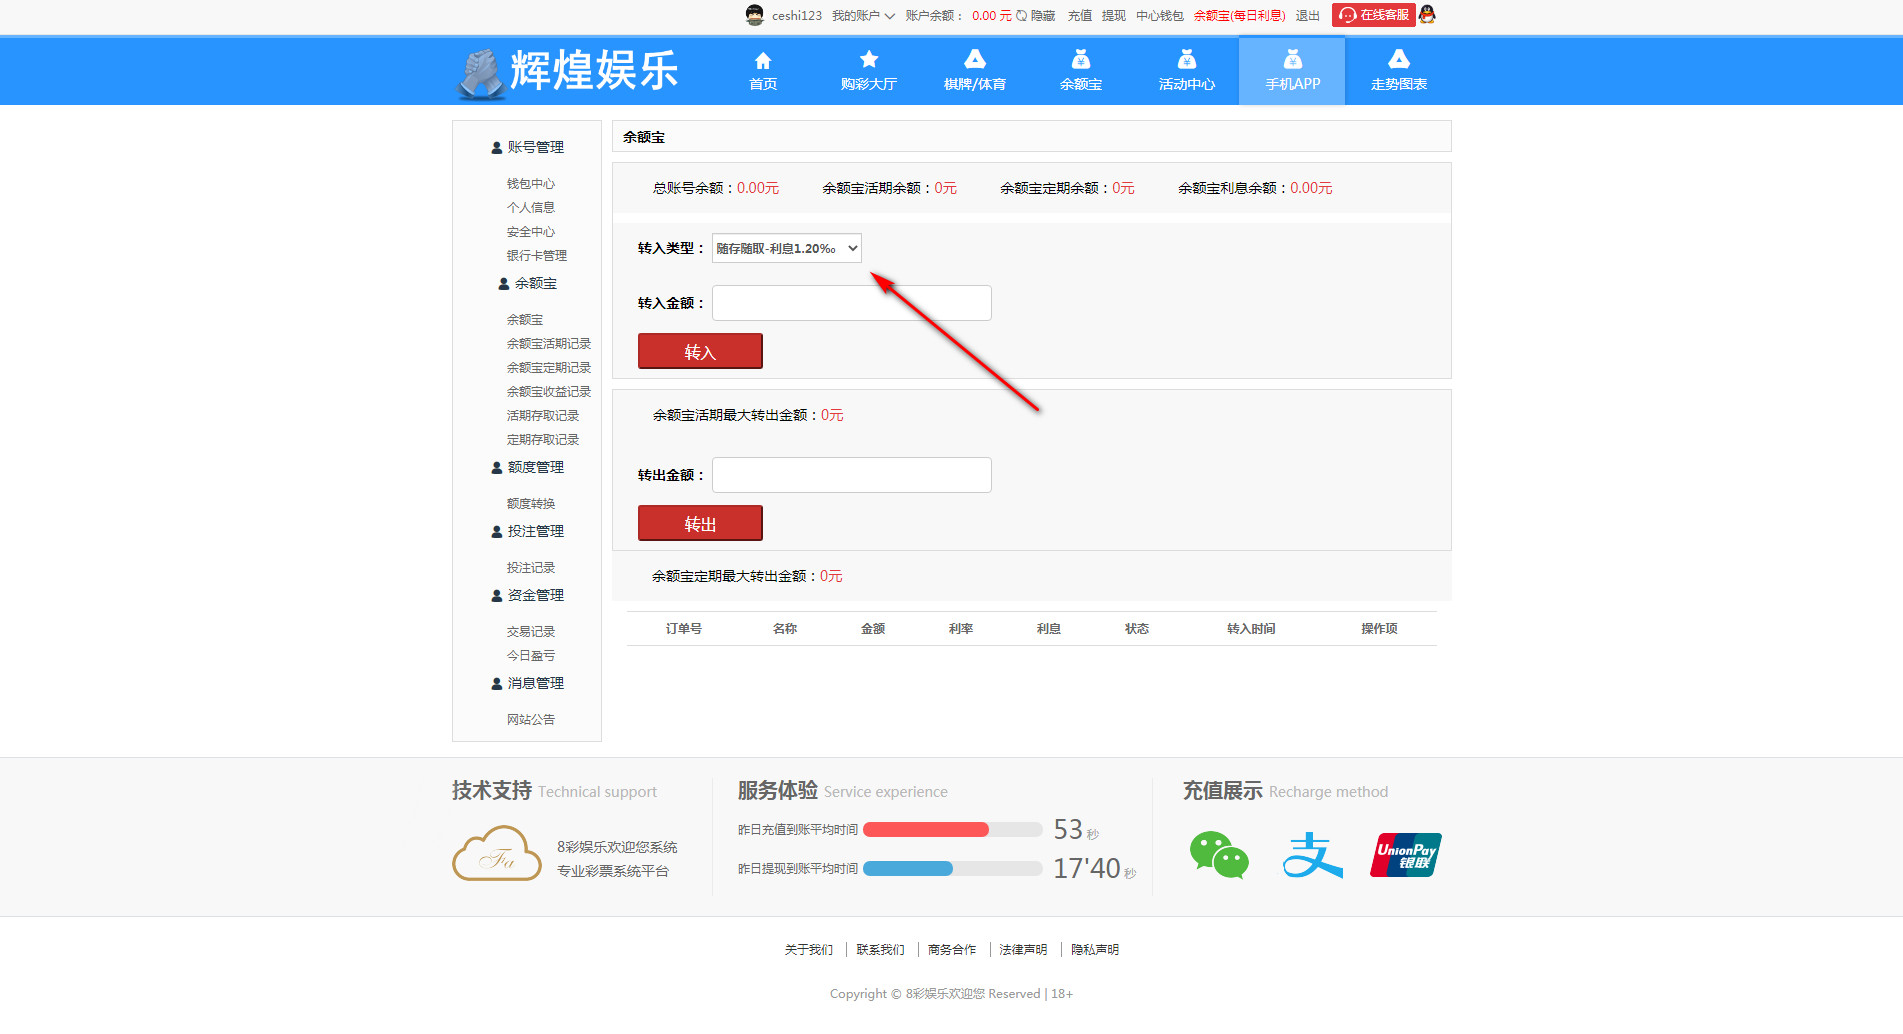Click the 走势图表 navigation icon
Viewport: 1903px width, 1034px height.
coord(1398,61)
